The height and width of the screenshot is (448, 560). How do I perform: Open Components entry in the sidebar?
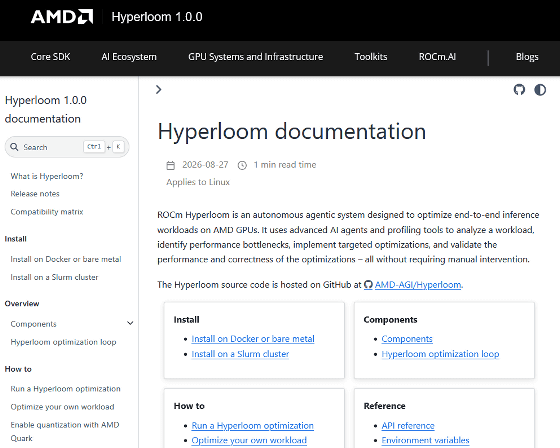point(34,324)
